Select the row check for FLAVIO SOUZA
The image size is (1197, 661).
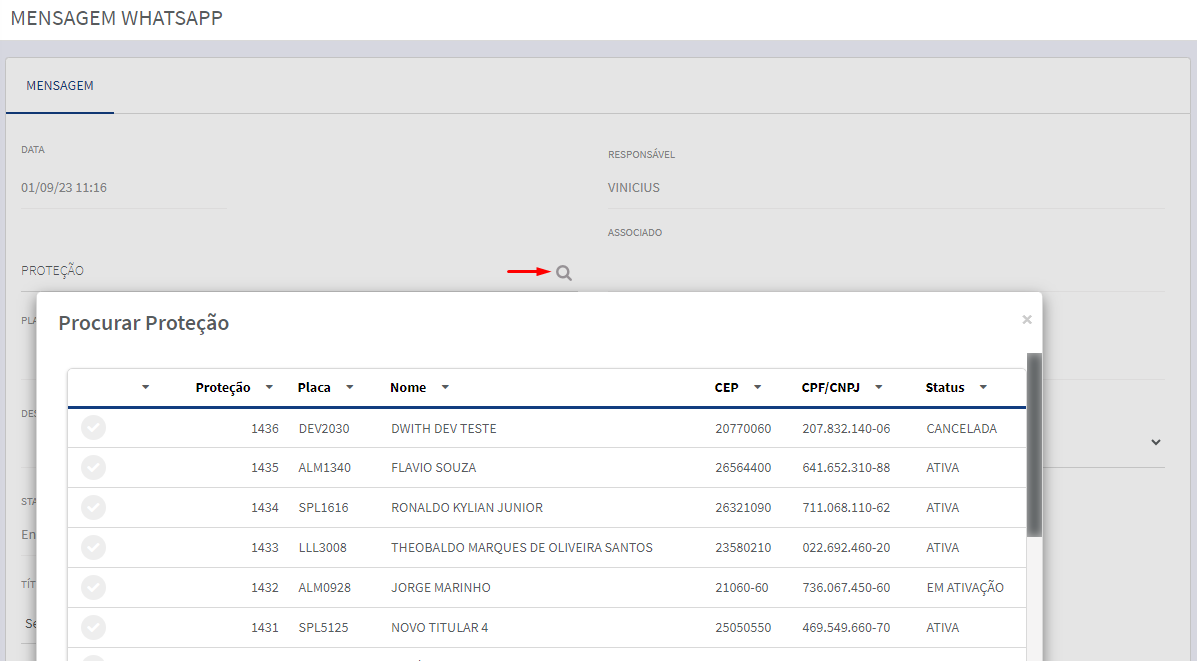[x=93, y=467]
